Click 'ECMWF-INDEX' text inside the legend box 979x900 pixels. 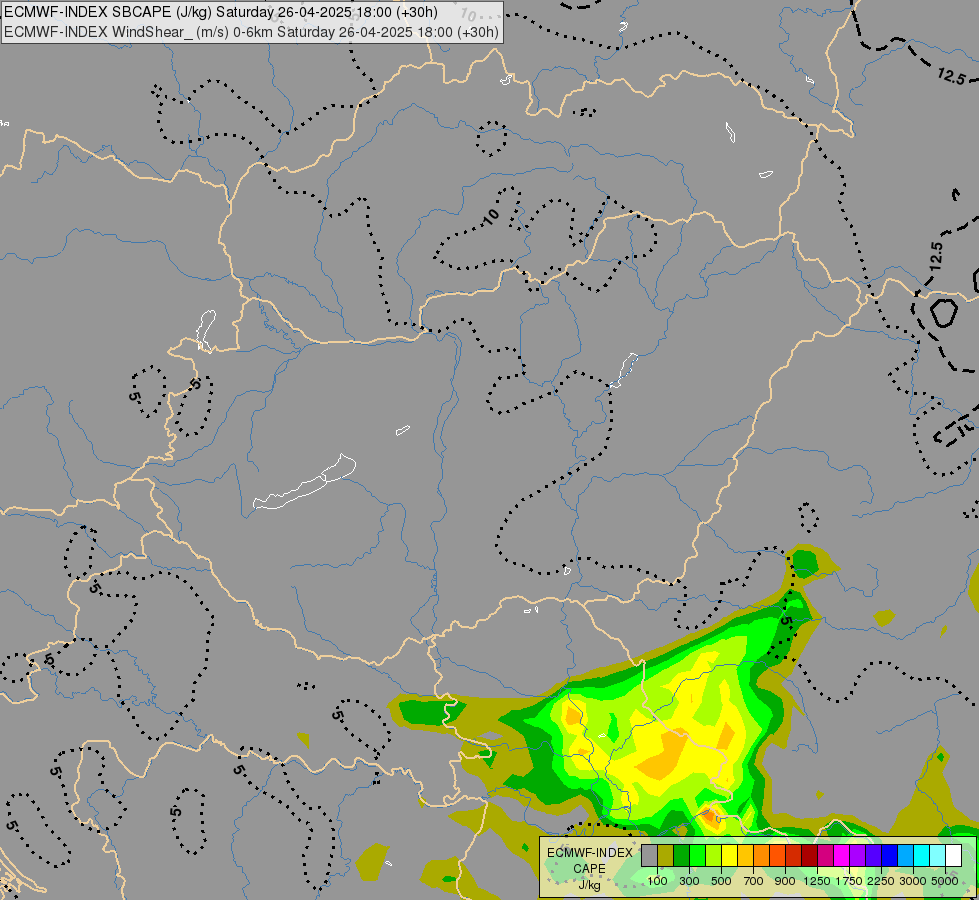click(589, 853)
